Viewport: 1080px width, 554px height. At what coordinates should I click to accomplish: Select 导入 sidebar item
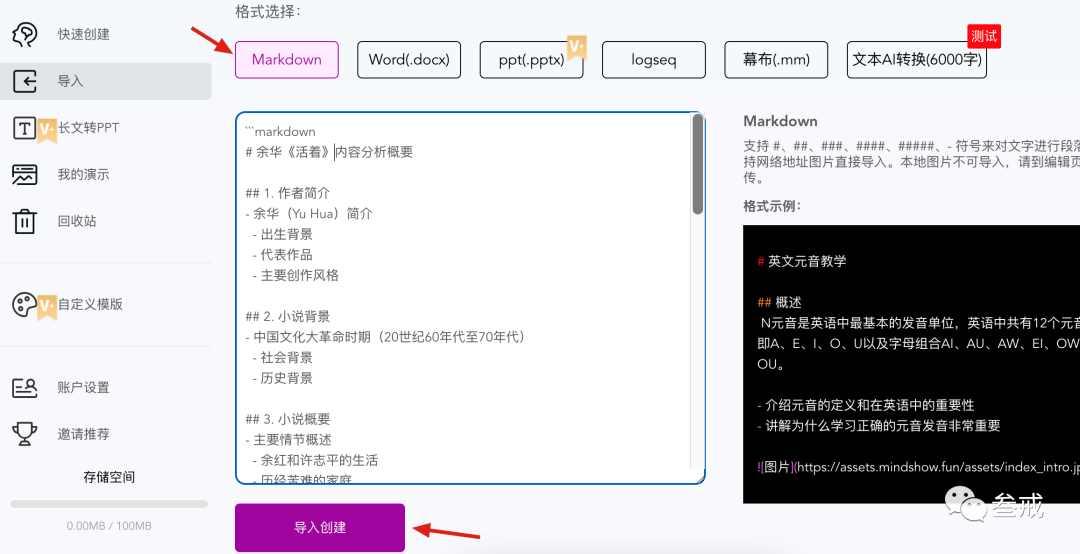pyautogui.click(x=105, y=81)
